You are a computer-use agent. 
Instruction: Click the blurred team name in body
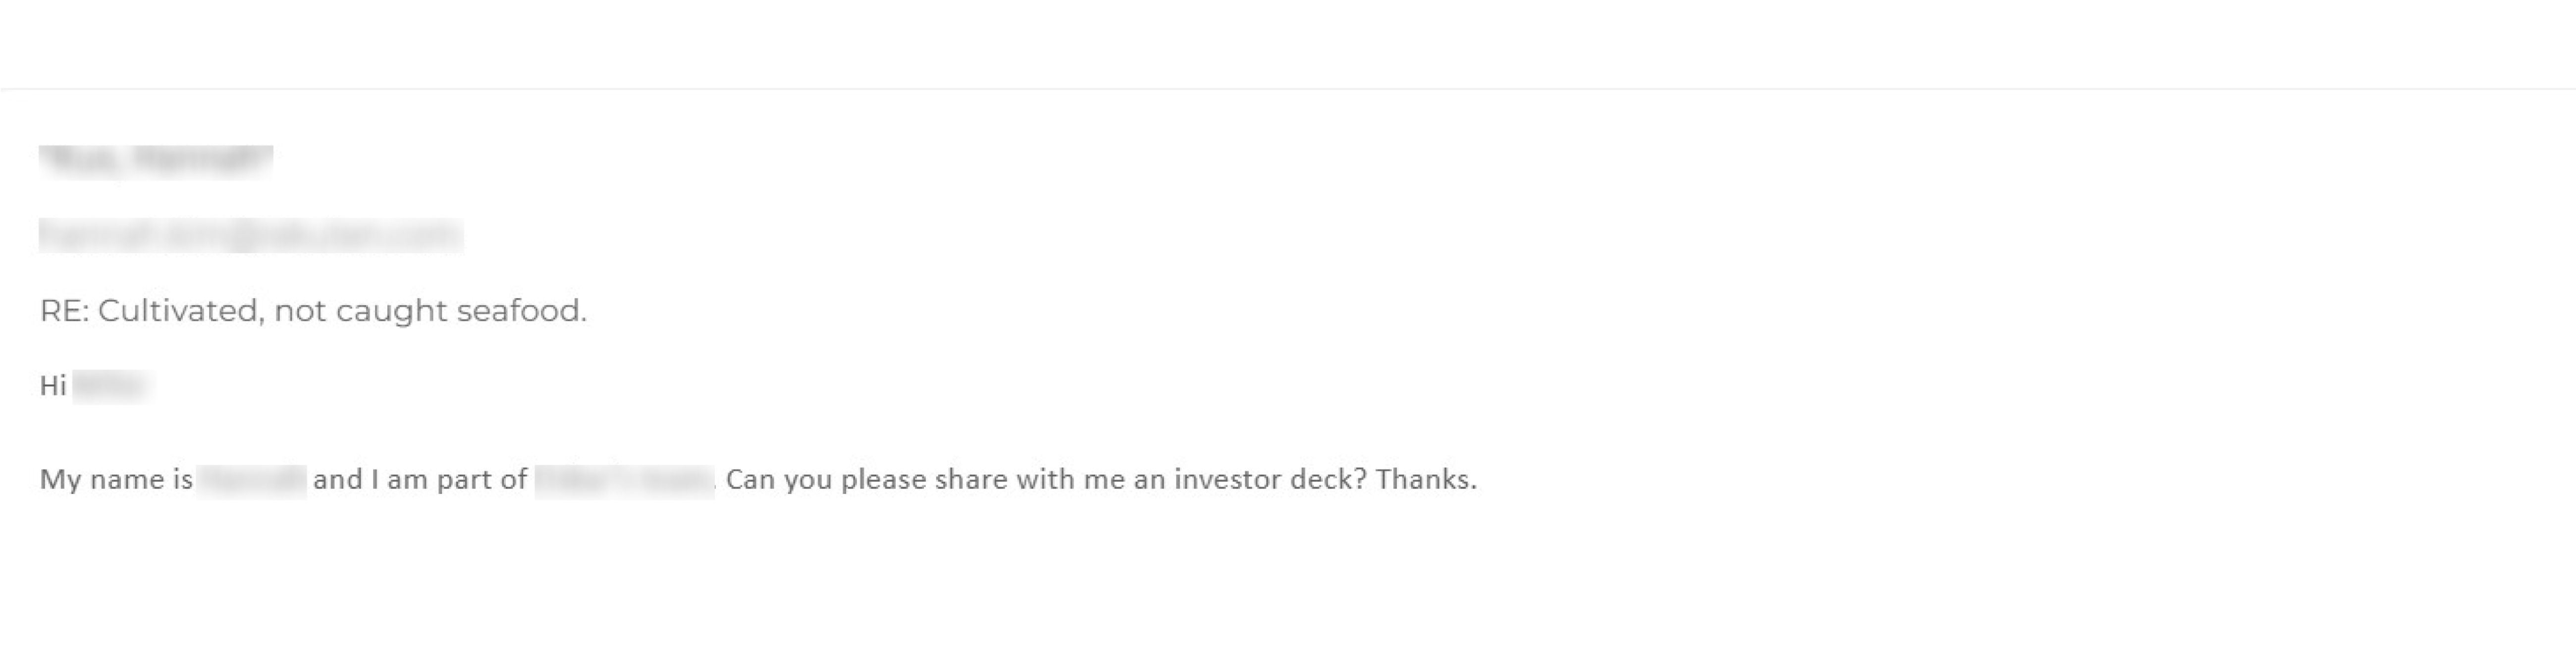coord(624,480)
